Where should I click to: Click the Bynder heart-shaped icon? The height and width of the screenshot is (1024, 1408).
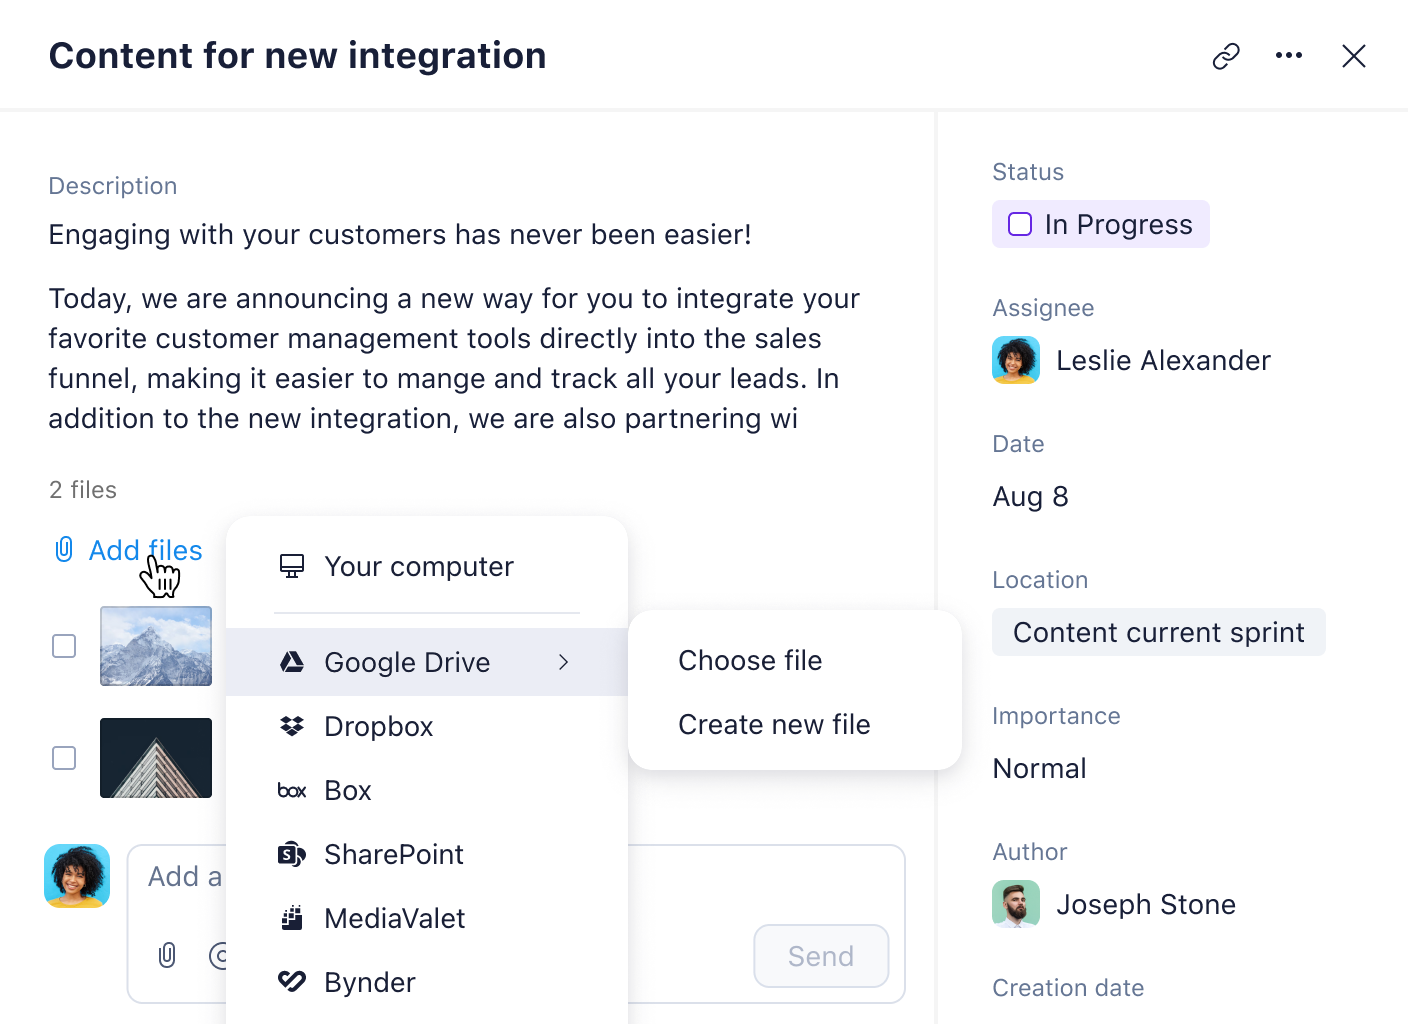(x=292, y=982)
